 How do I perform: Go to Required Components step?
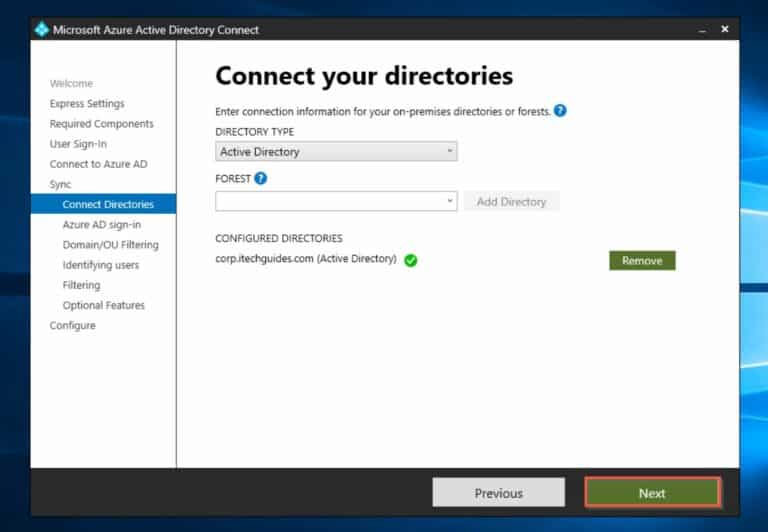(x=101, y=124)
